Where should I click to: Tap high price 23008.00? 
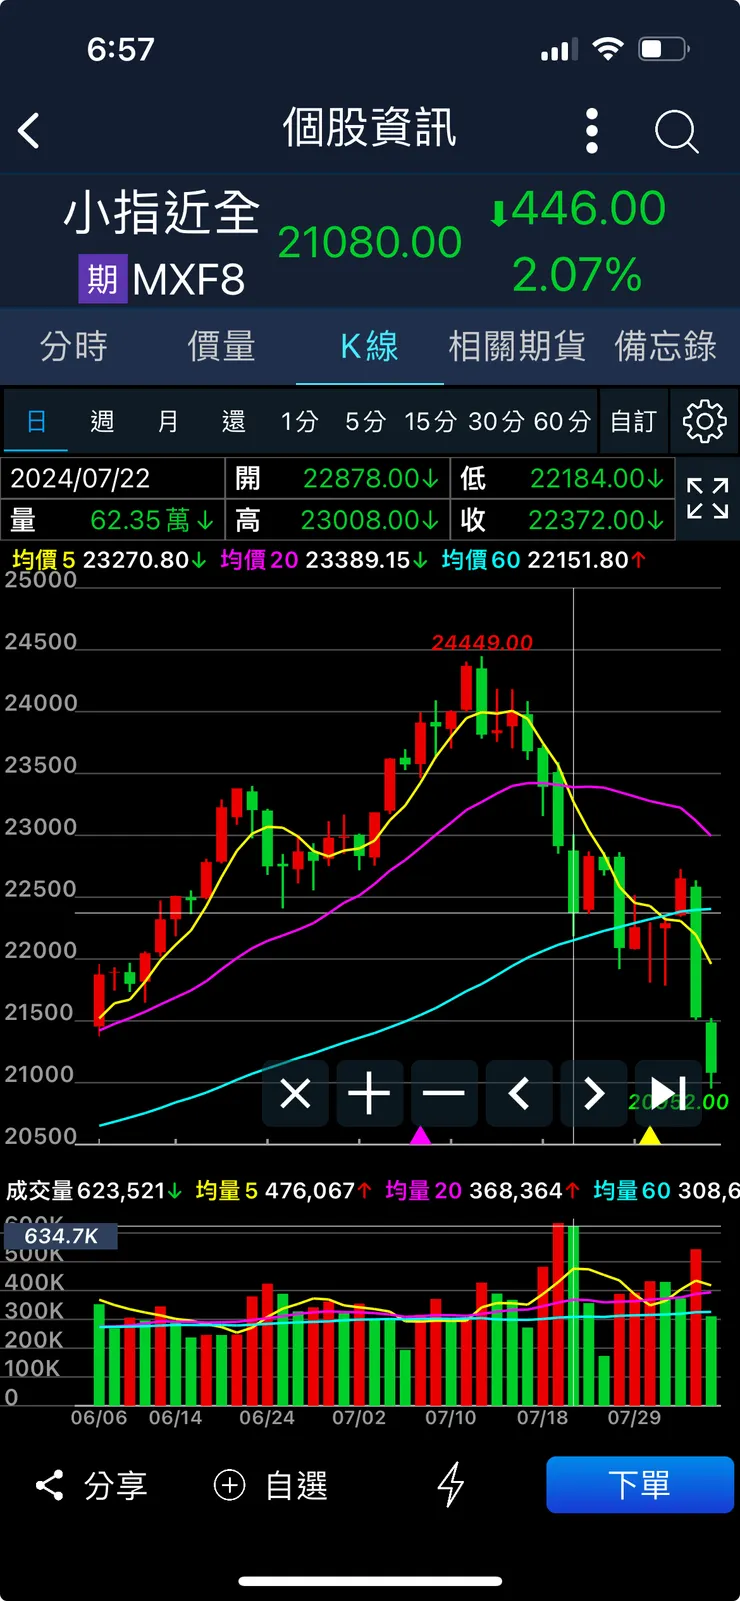[370, 520]
